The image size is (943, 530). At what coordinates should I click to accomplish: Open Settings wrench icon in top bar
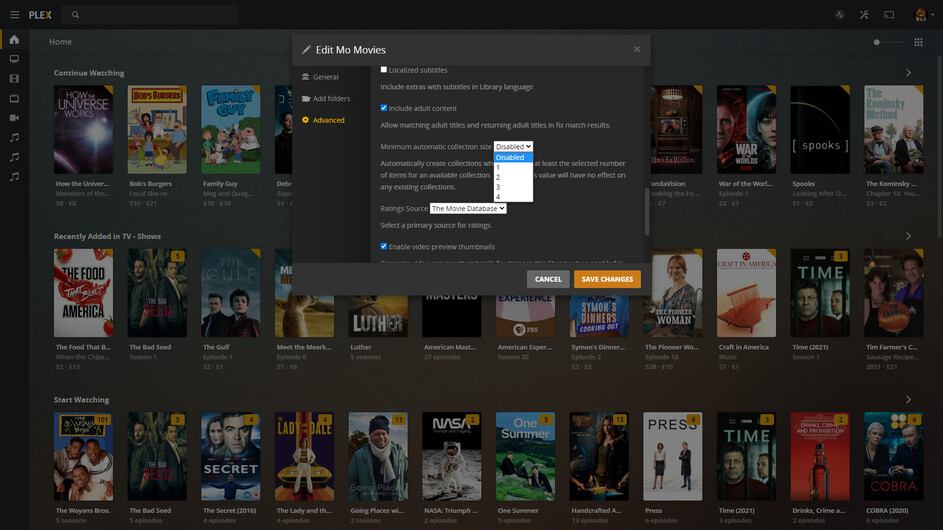pyautogui.click(x=864, y=15)
